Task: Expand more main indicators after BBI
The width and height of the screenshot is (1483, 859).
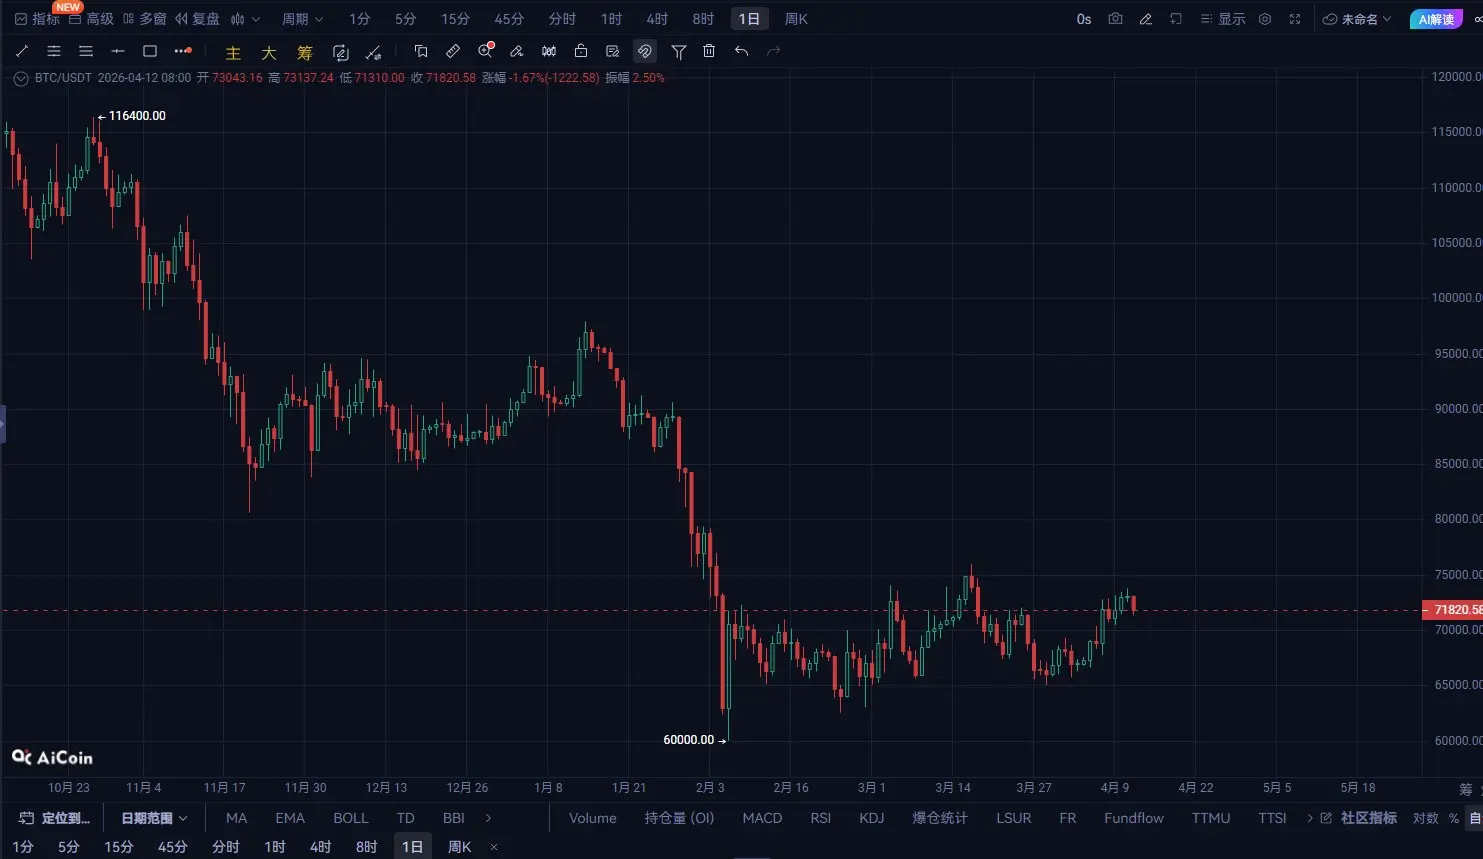Action: 488,818
